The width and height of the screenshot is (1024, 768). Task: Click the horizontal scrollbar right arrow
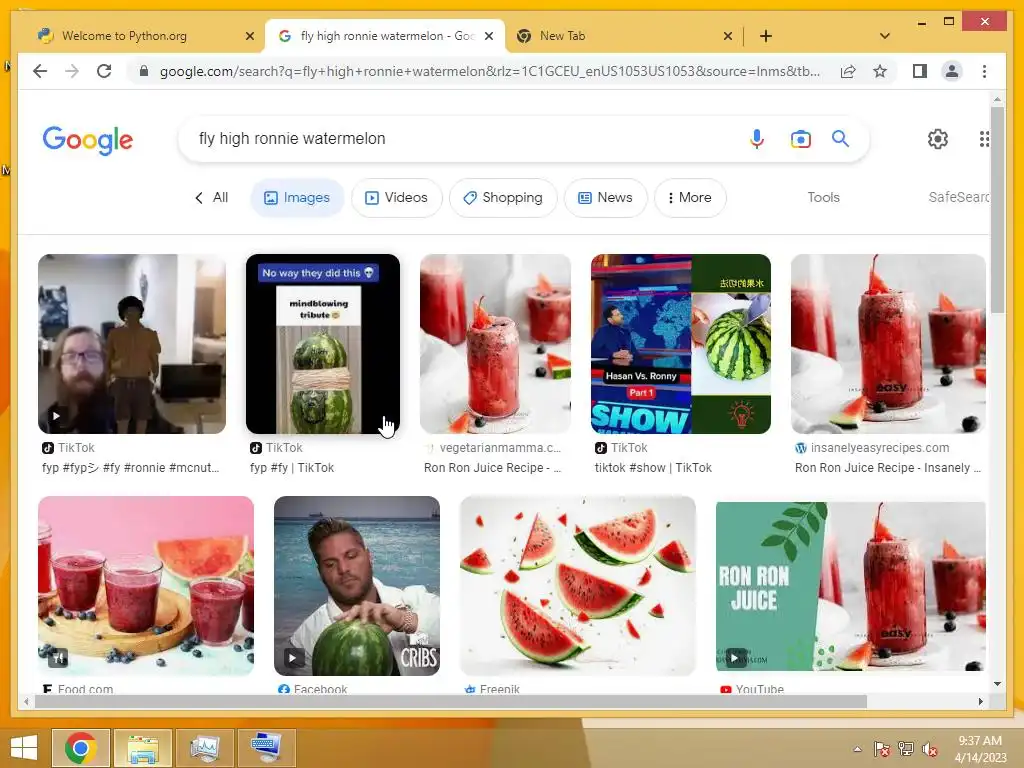[x=980, y=701]
